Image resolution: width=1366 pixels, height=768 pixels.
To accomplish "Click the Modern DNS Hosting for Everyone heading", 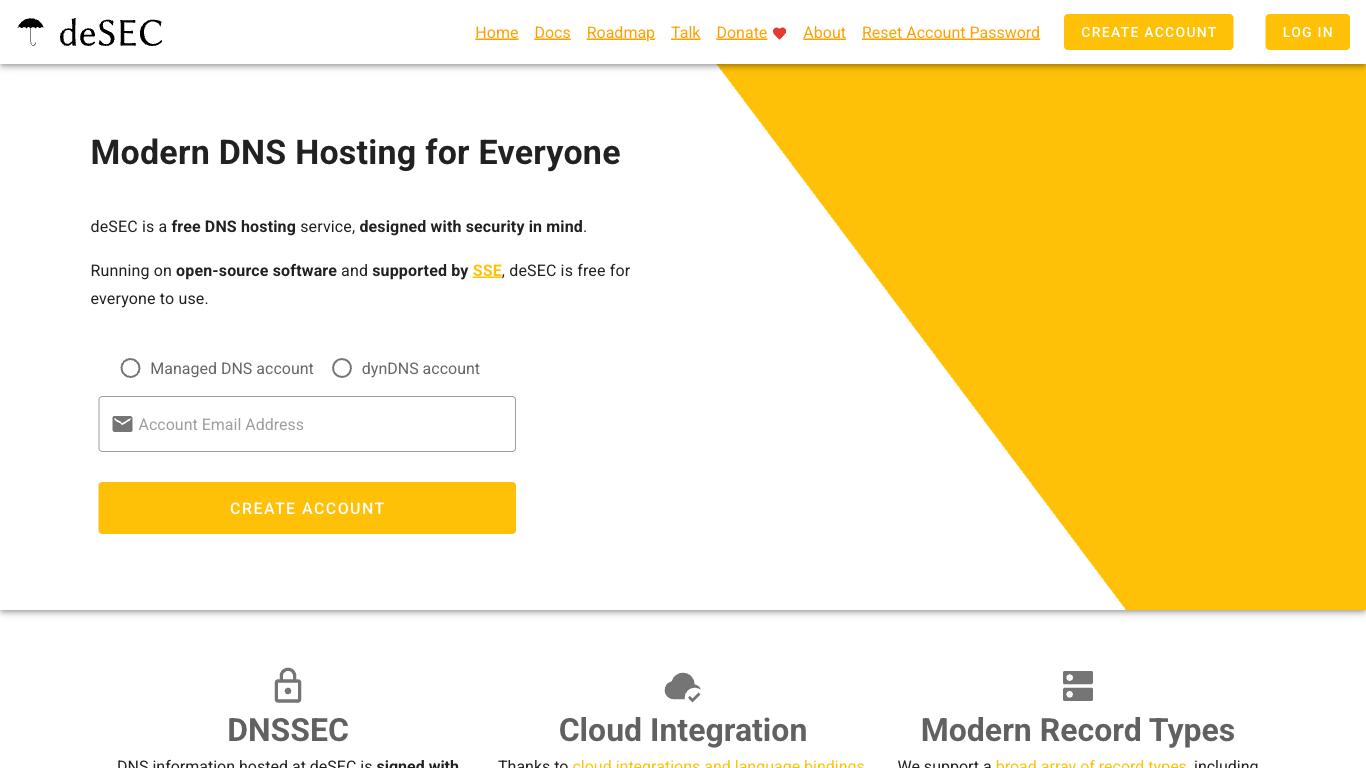I will pos(356,152).
